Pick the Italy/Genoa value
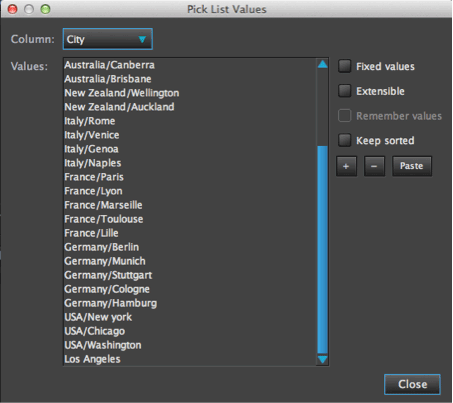Viewport: 453px width, 403px height. point(190,149)
